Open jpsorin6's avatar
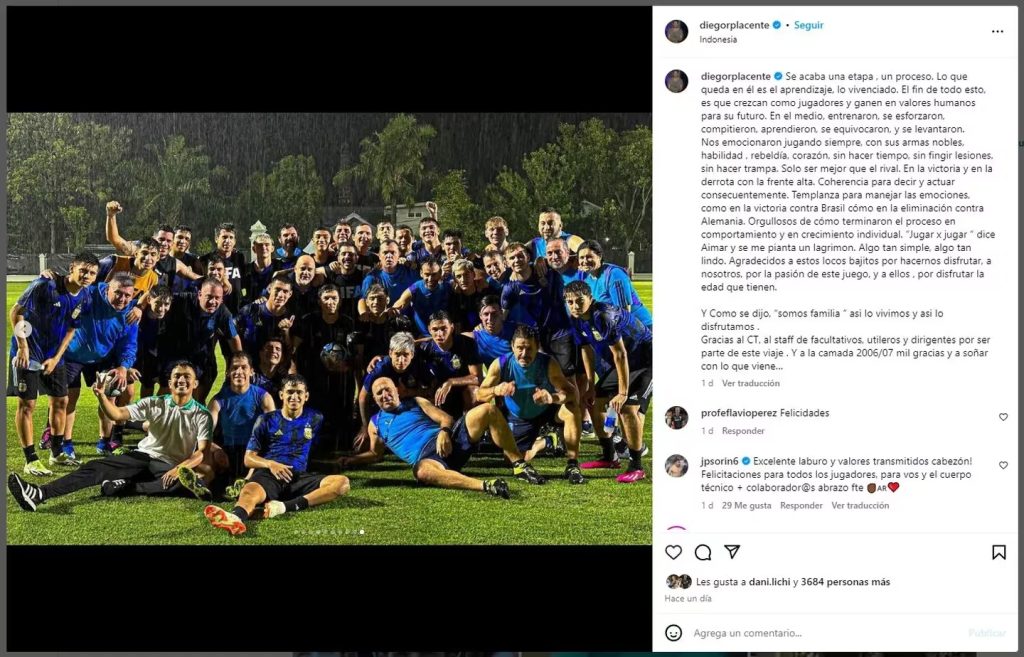Image resolution: width=1024 pixels, height=657 pixels. pos(677,466)
